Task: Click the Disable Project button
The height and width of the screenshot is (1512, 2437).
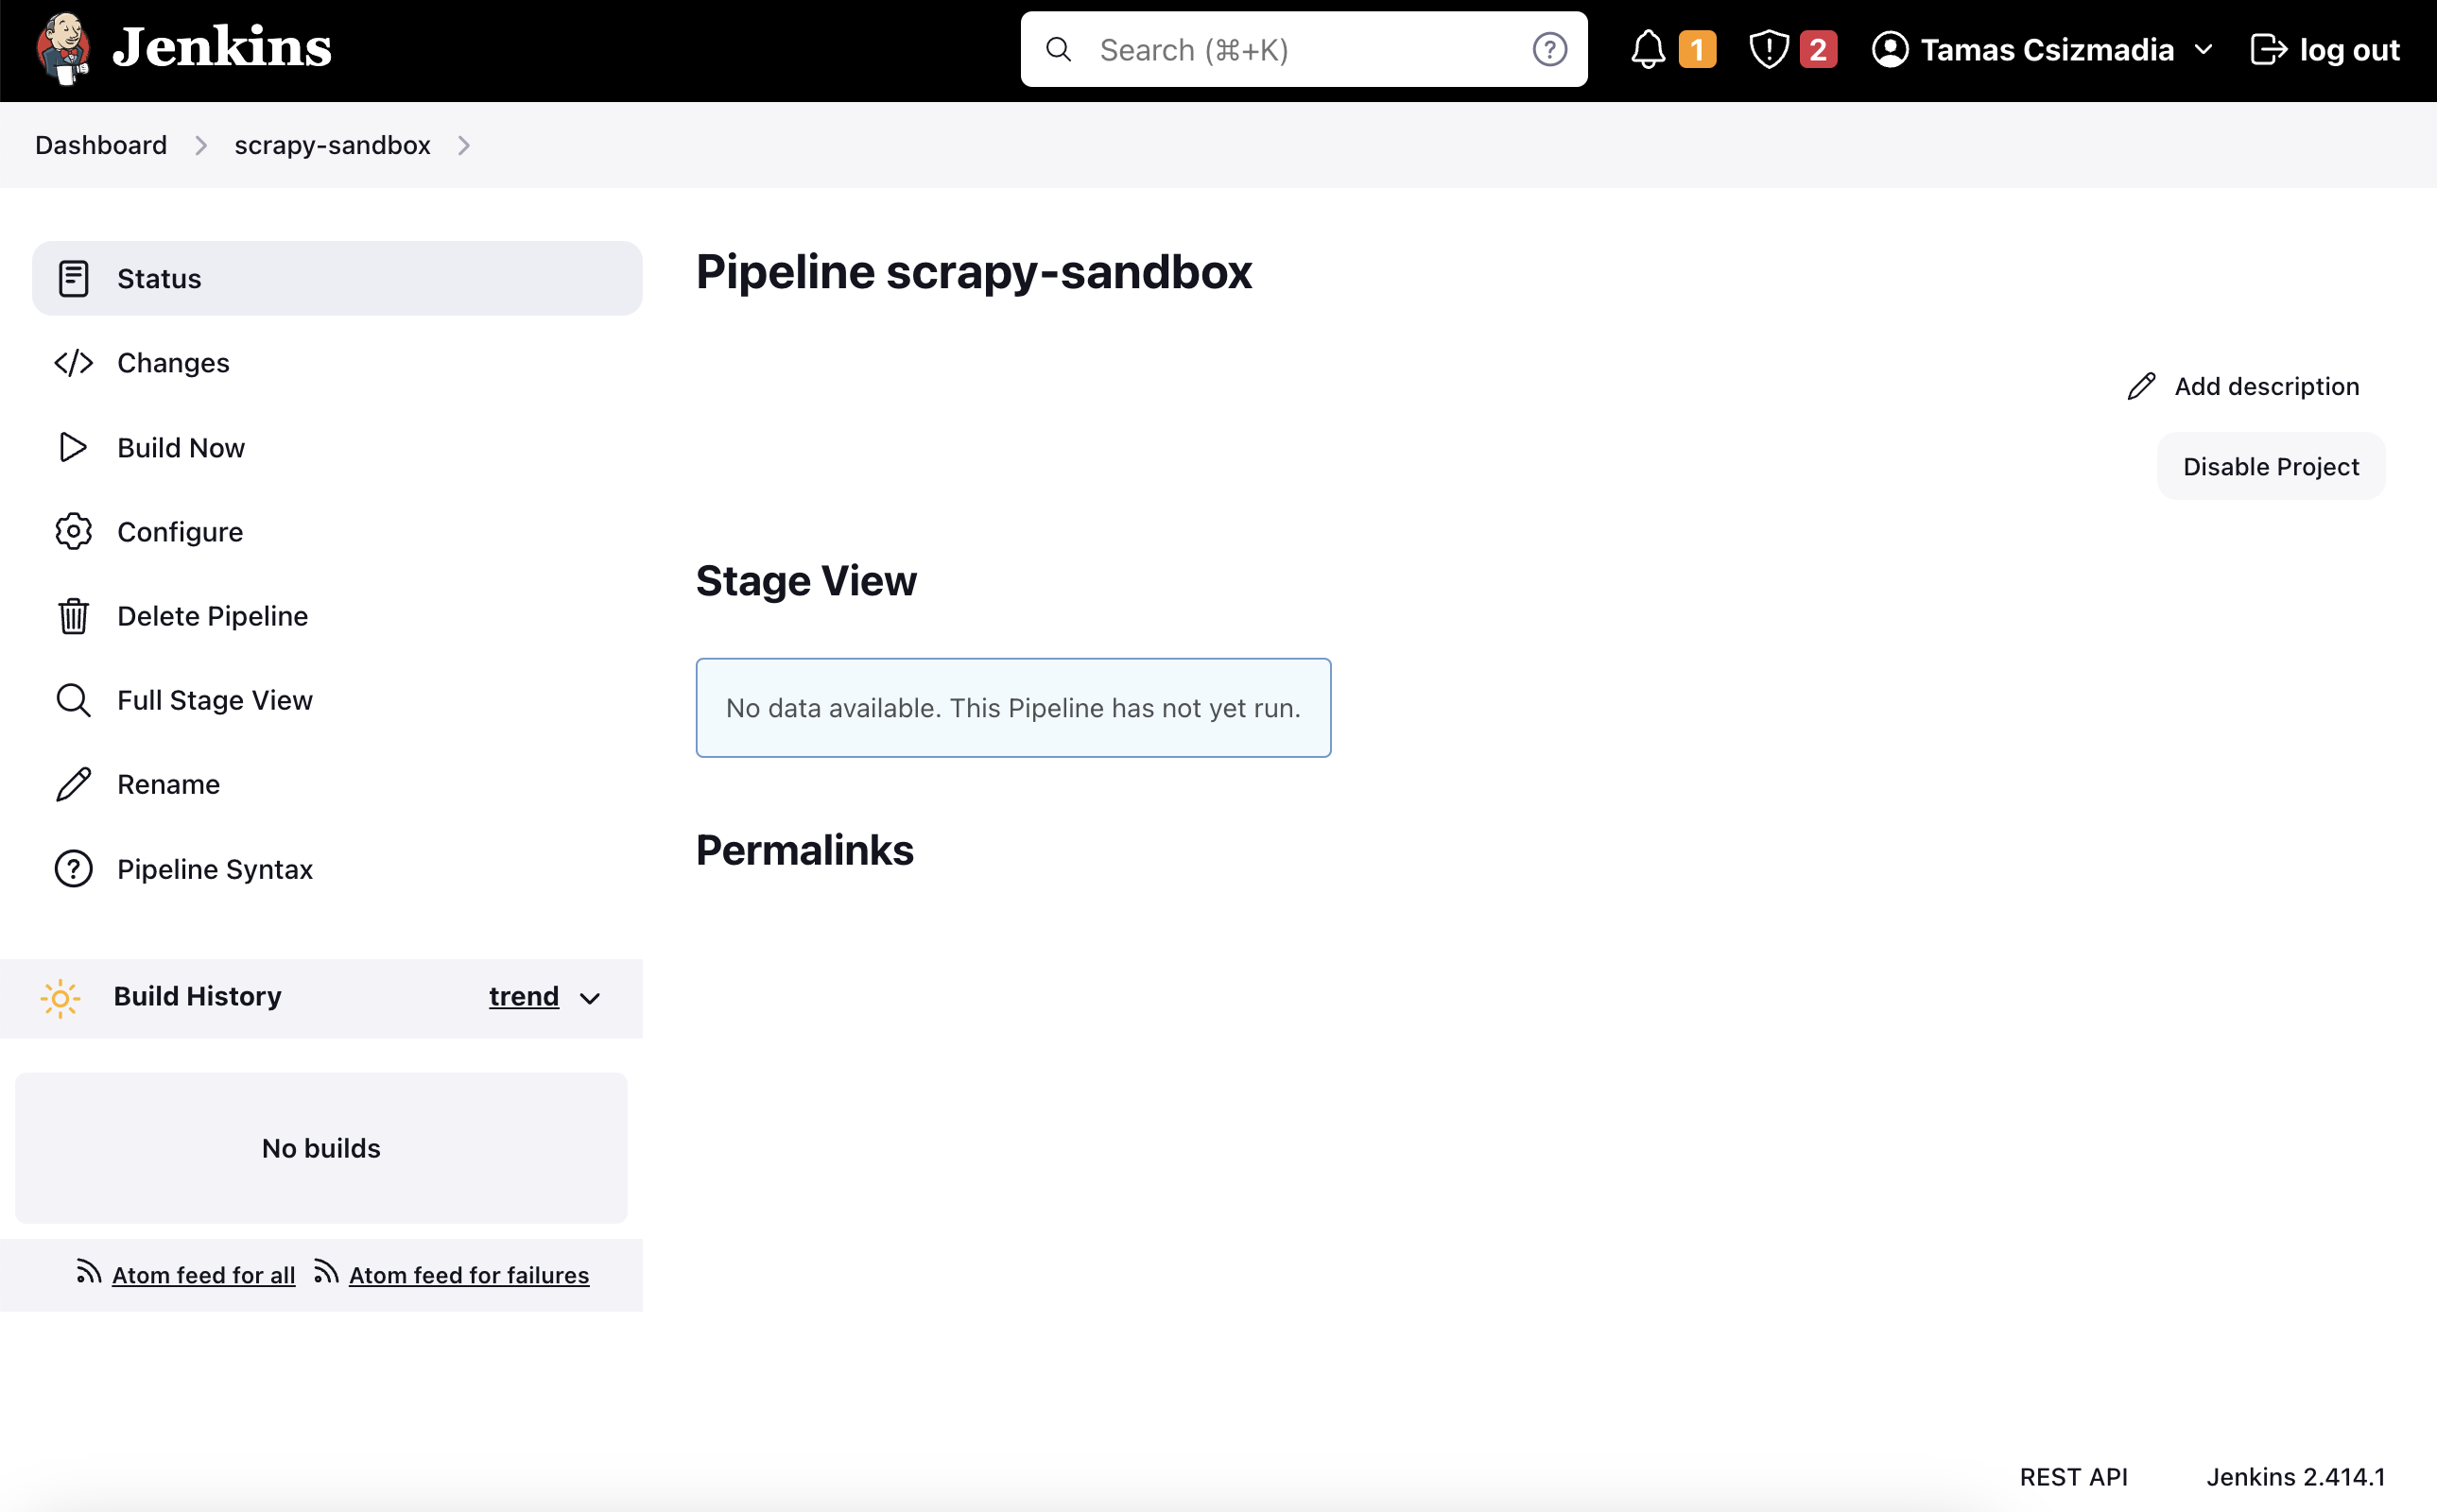Action: coord(2269,466)
